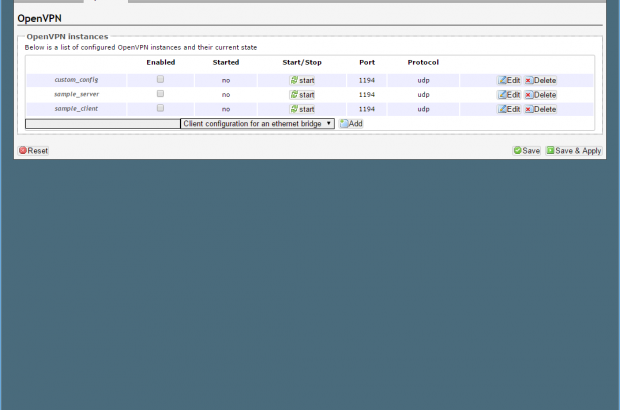
Task: Enable the custom_config checkbox
Action: coord(160,79)
